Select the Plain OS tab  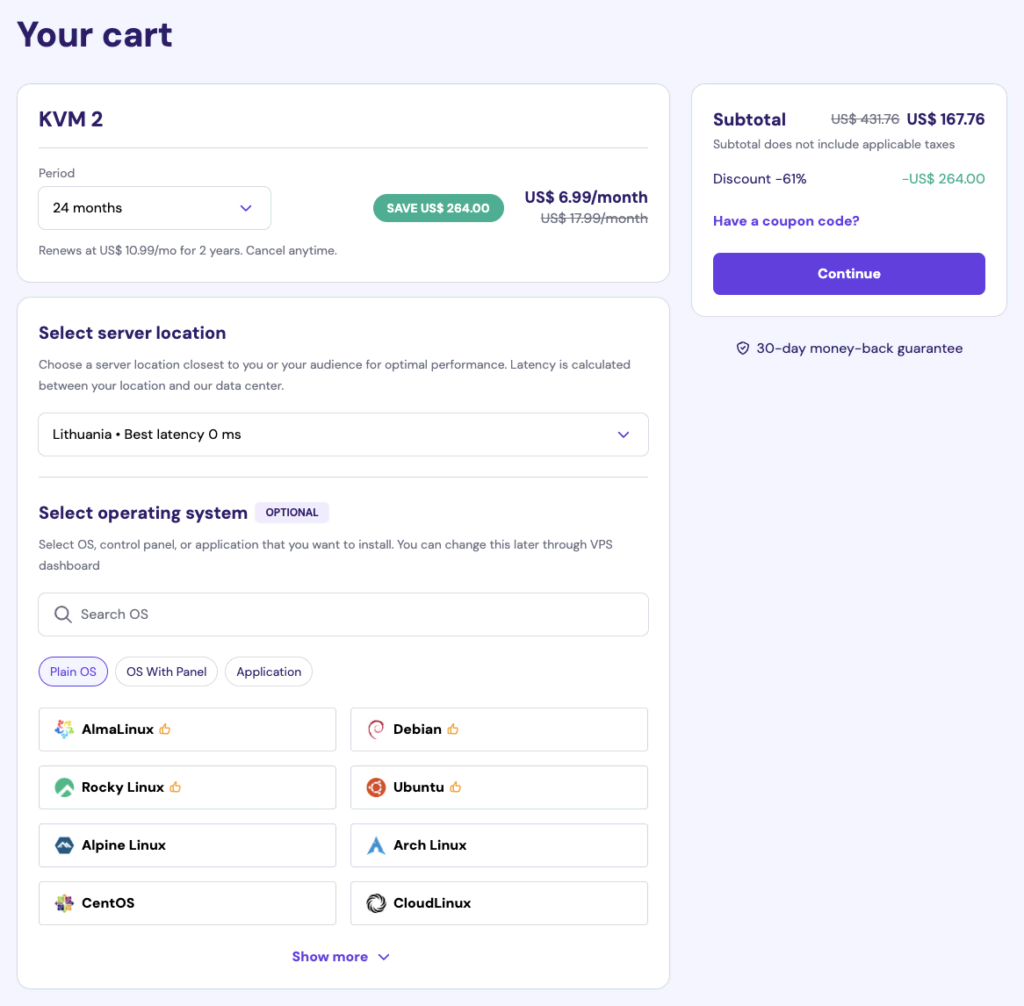tap(73, 672)
